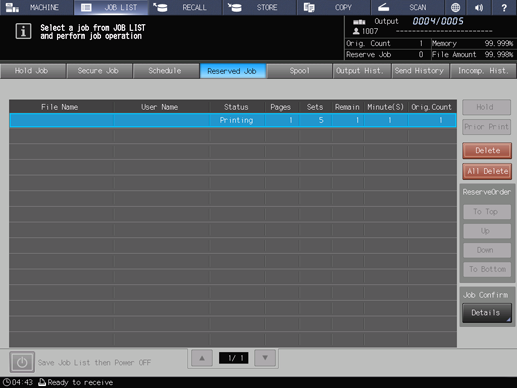Click the globe language icon
This screenshot has height=388, width=517.
click(455, 7)
